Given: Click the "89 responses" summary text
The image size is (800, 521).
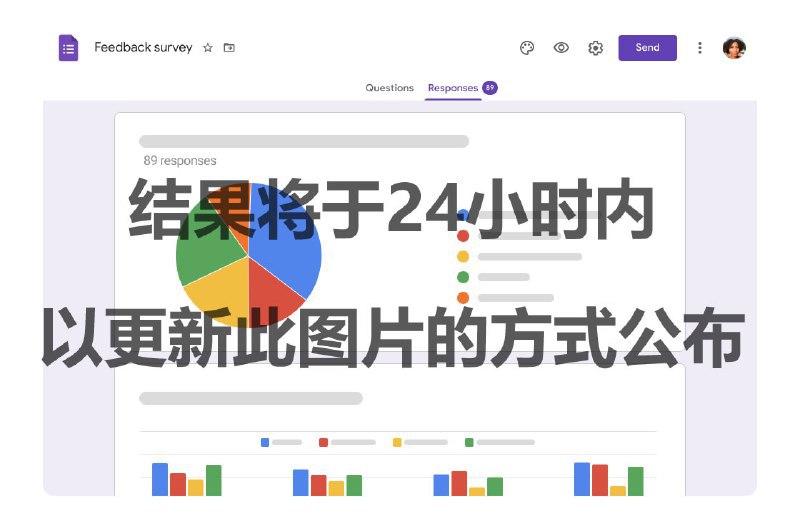Looking at the screenshot, I should (x=180, y=160).
